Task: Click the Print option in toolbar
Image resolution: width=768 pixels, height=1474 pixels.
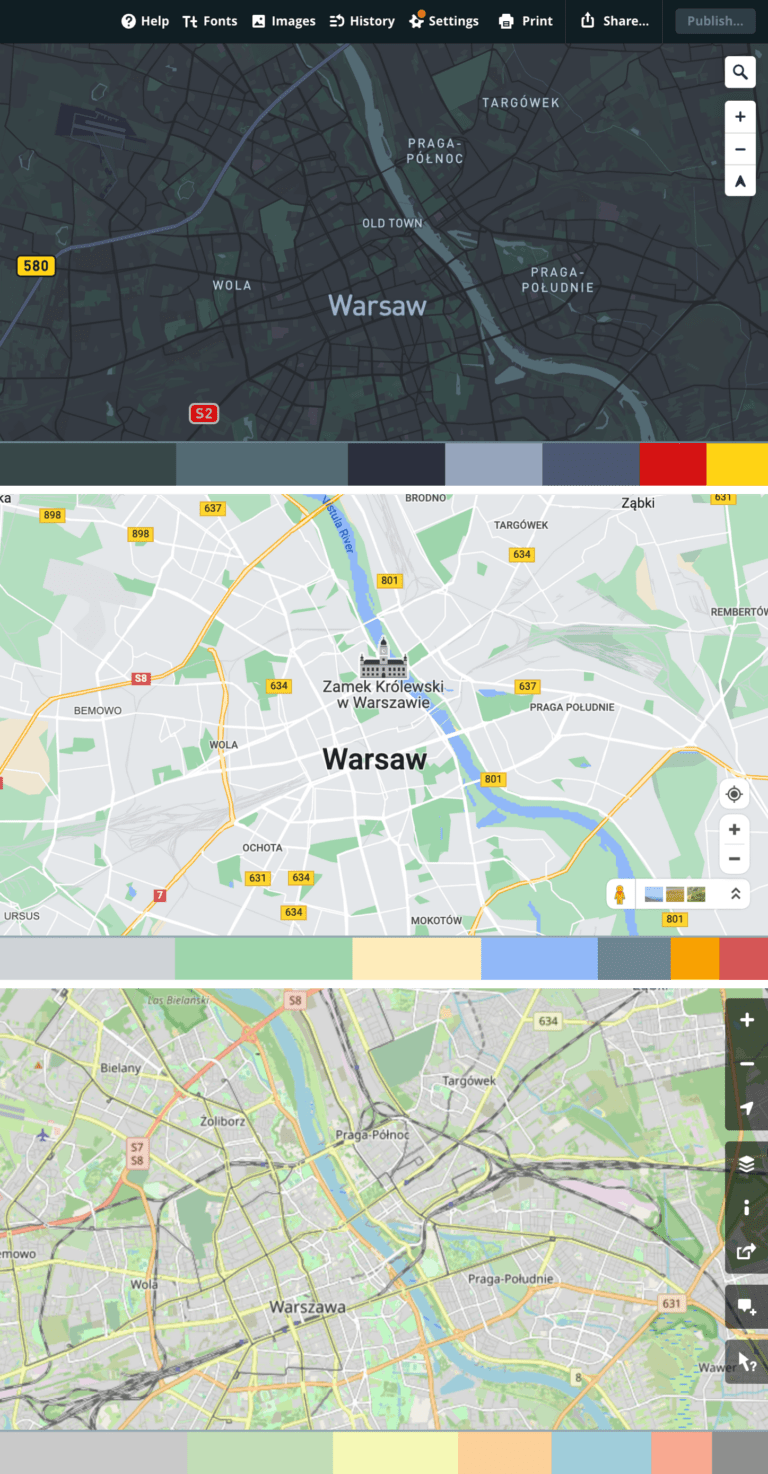Action: [525, 21]
